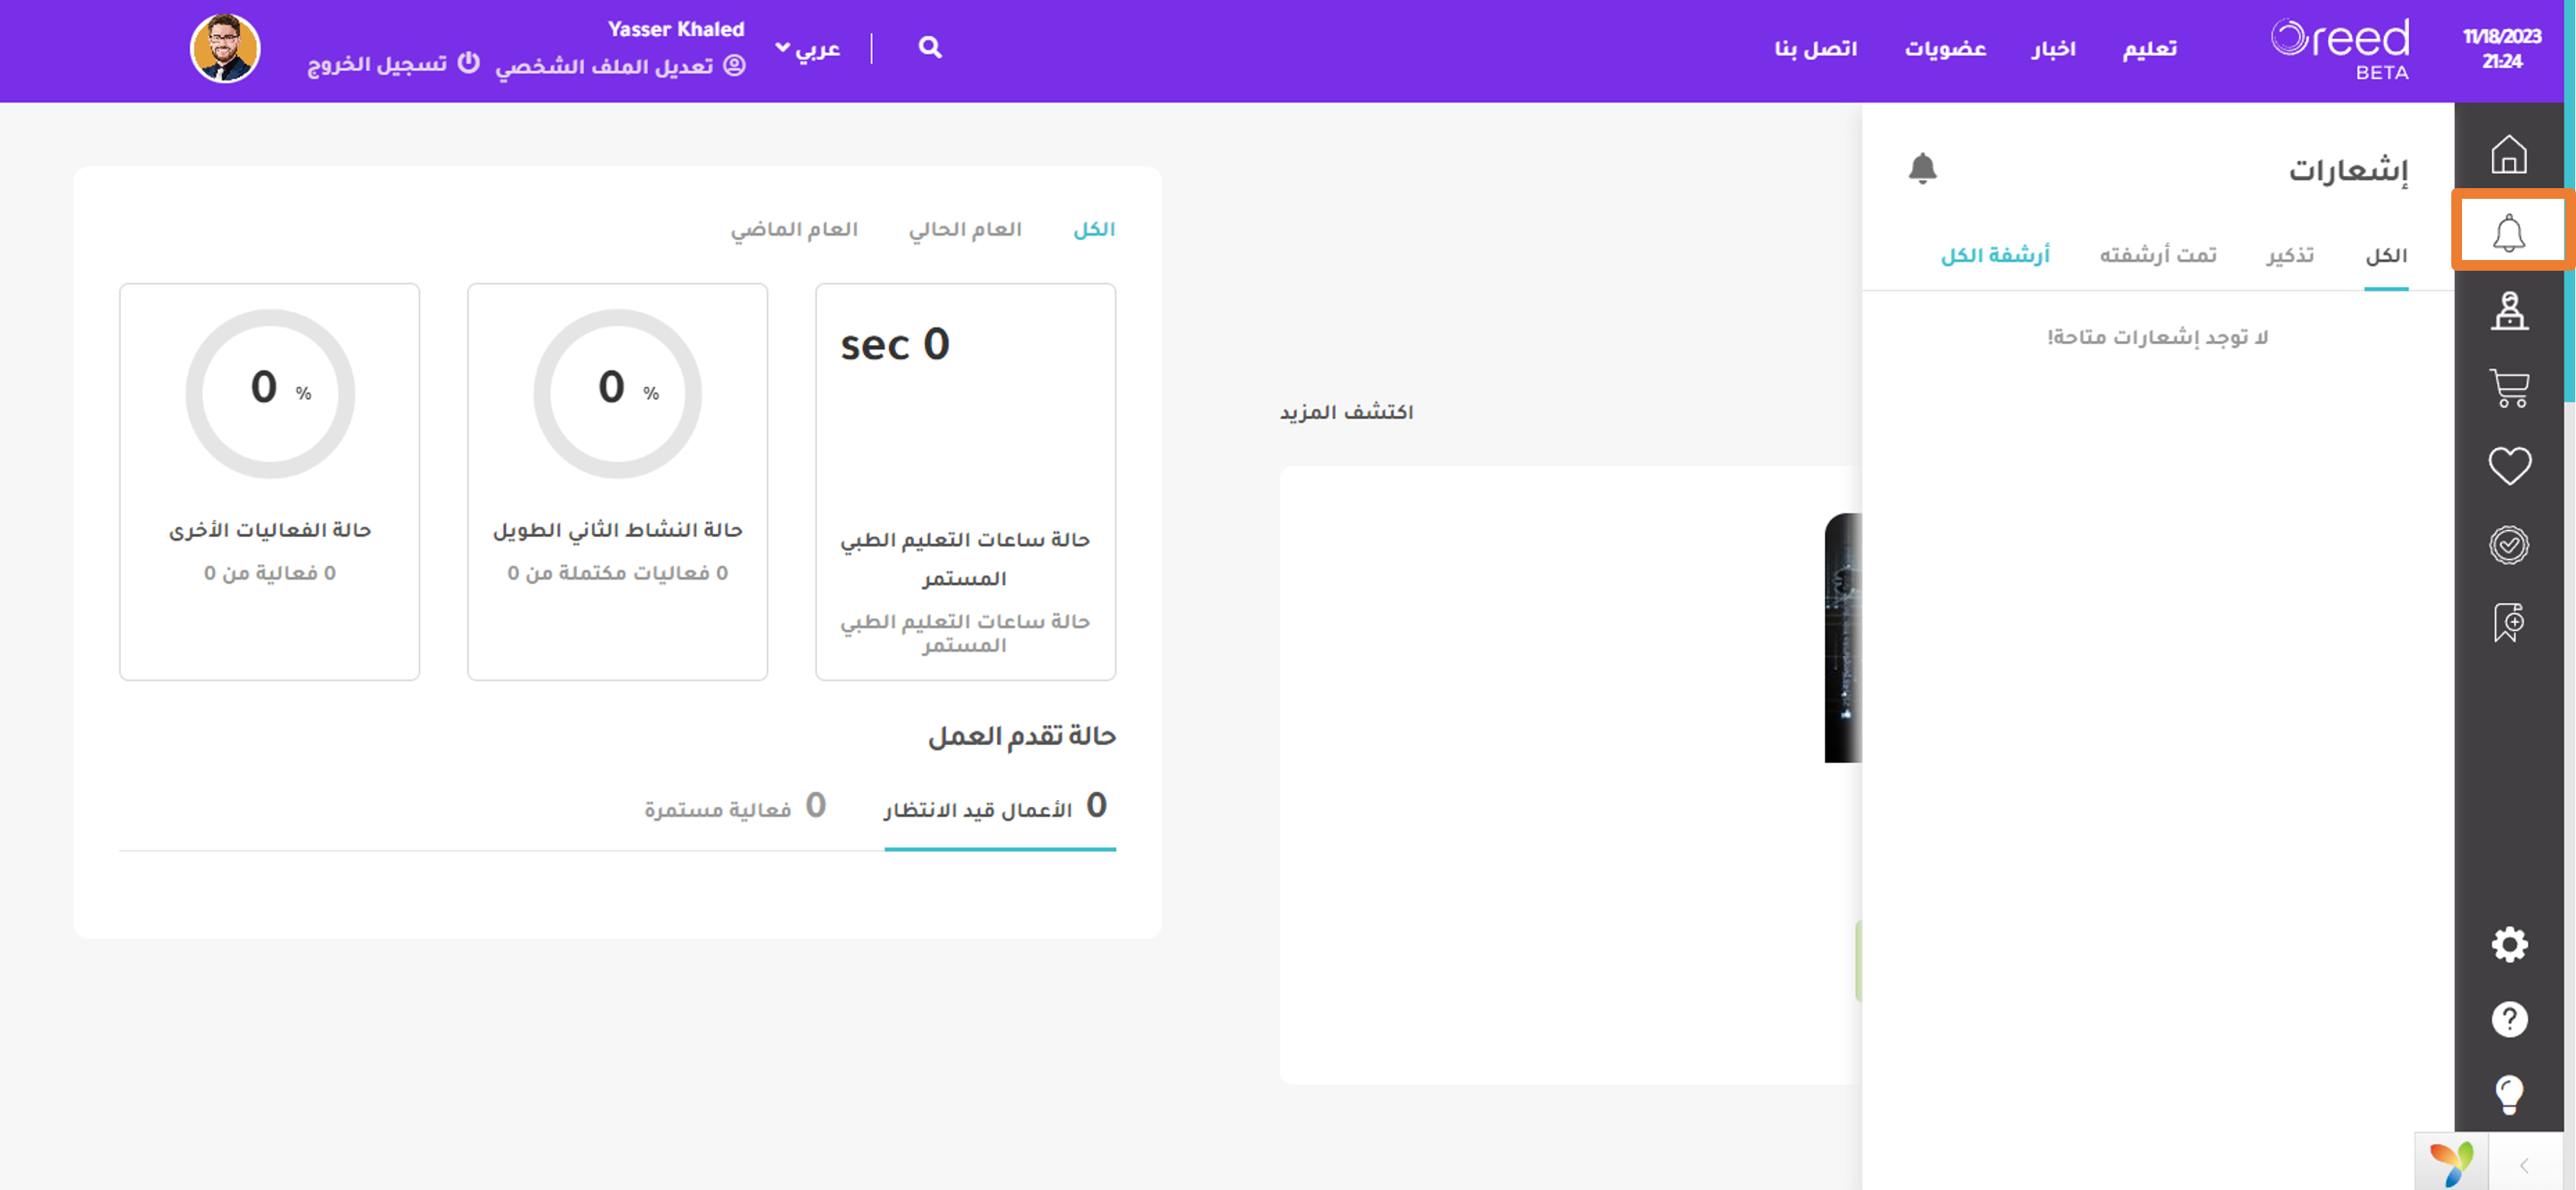Open the Home icon in sidebar

[2508, 154]
